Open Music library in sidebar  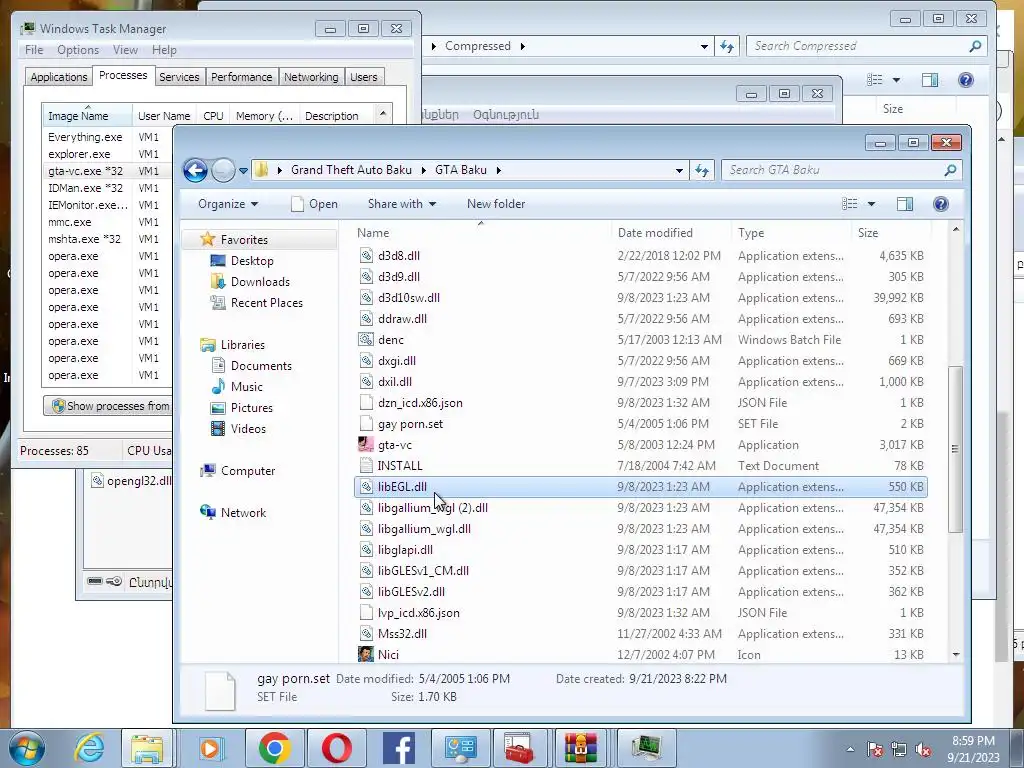(246, 387)
